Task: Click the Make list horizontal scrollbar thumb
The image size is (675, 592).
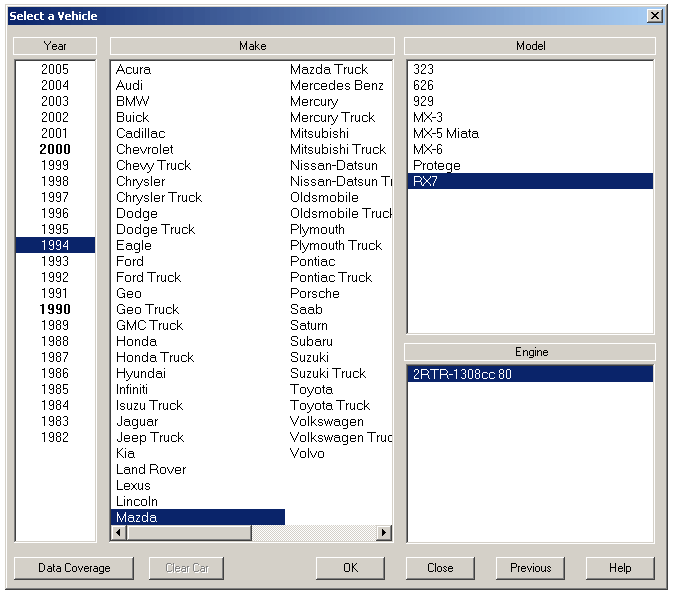Action: [189, 533]
